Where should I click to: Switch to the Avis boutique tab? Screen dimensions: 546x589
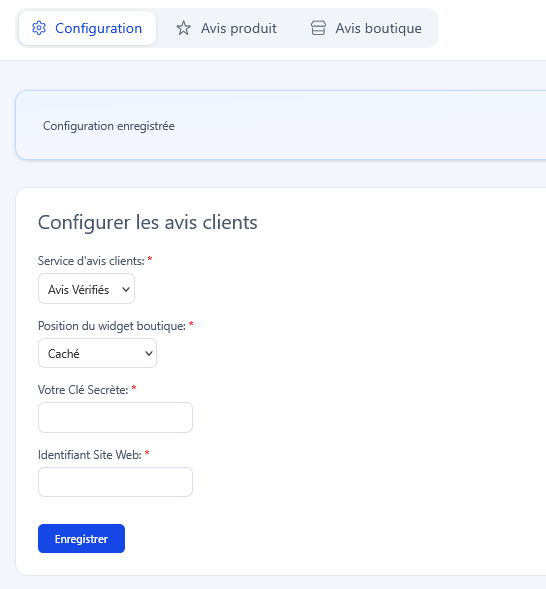[x=367, y=28]
